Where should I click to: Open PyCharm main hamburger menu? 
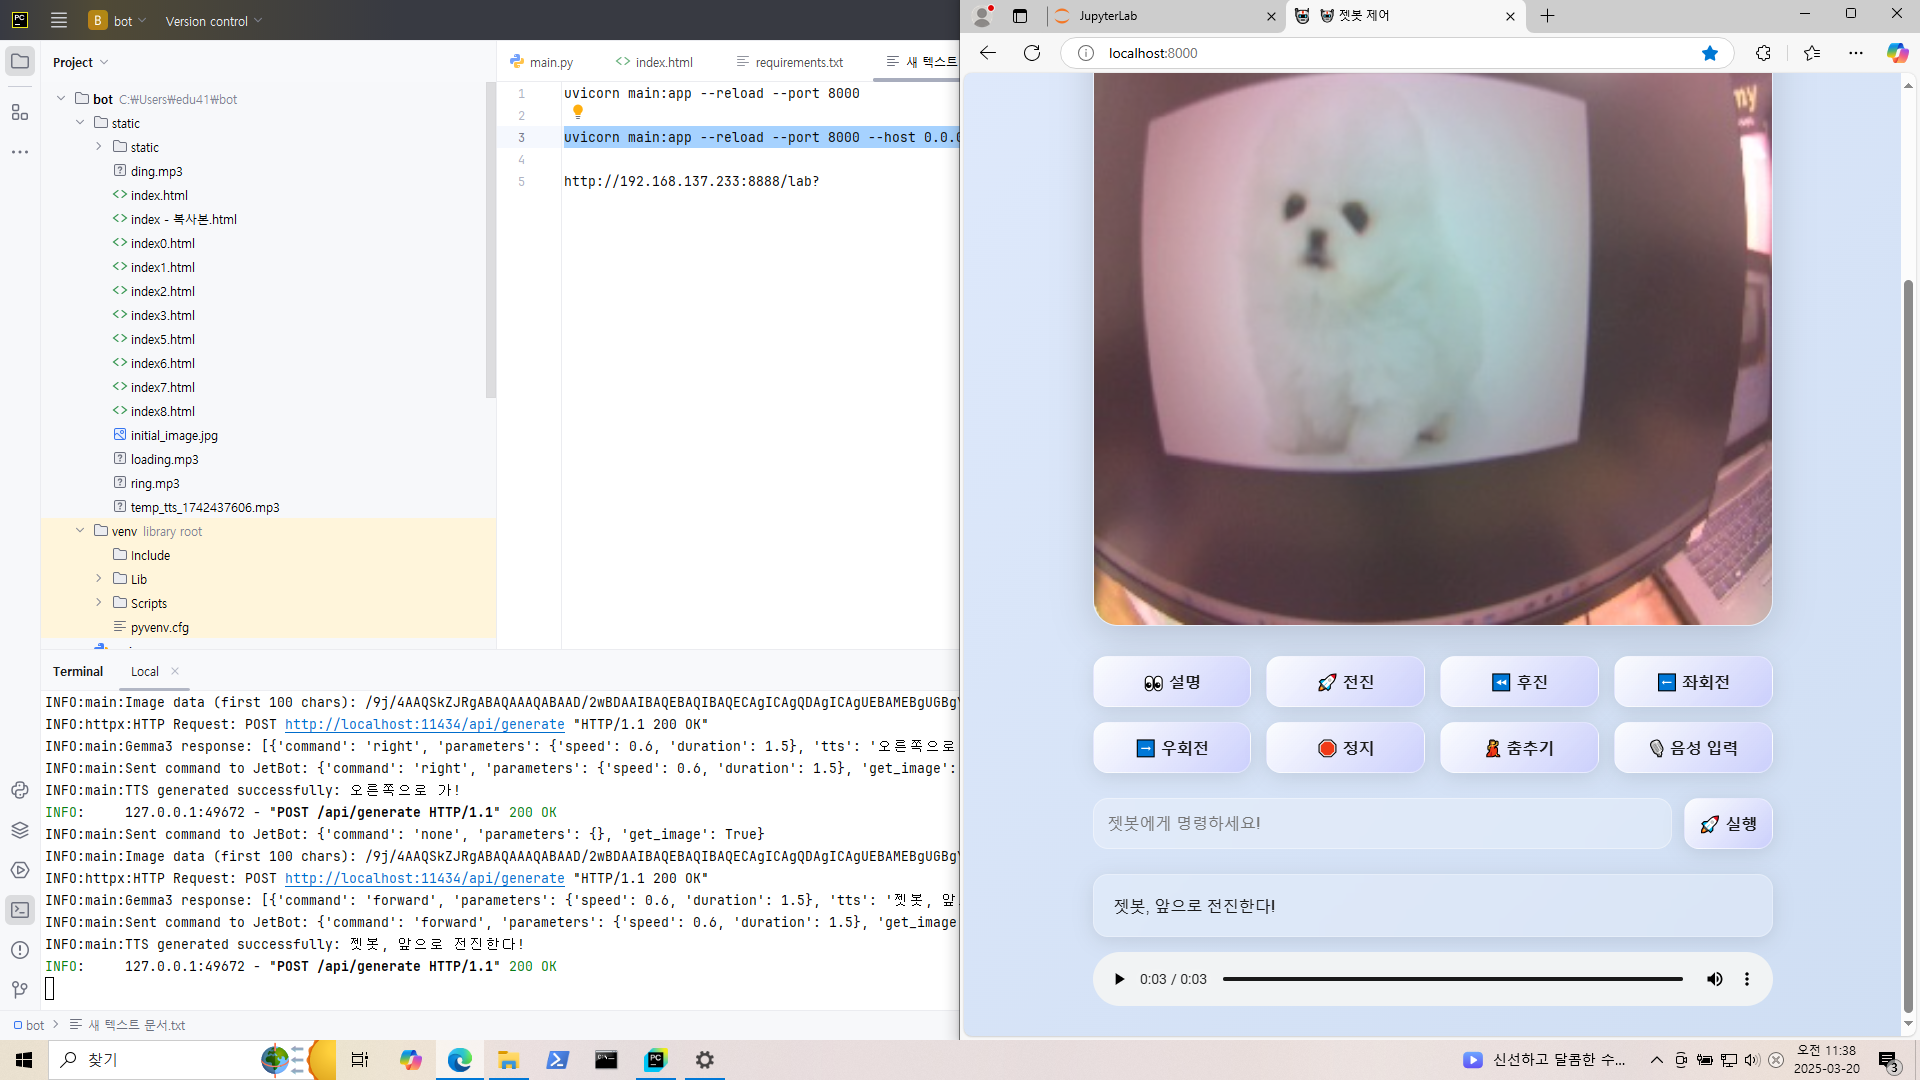[59, 20]
